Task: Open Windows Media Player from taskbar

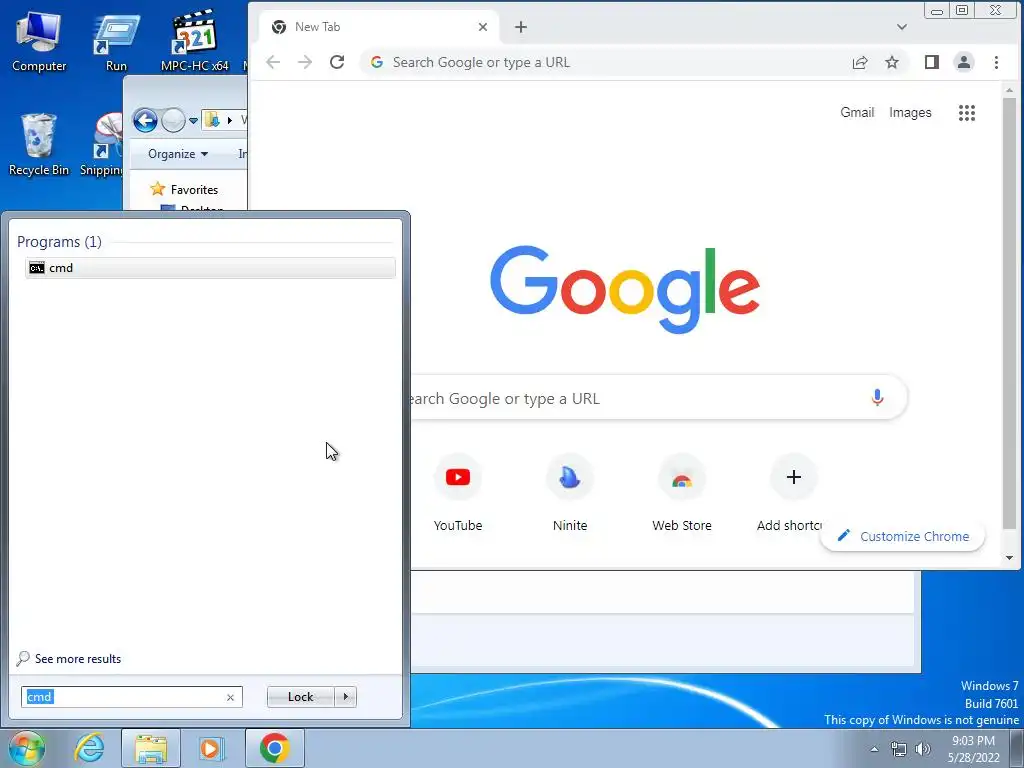Action: tap(212, 748)
